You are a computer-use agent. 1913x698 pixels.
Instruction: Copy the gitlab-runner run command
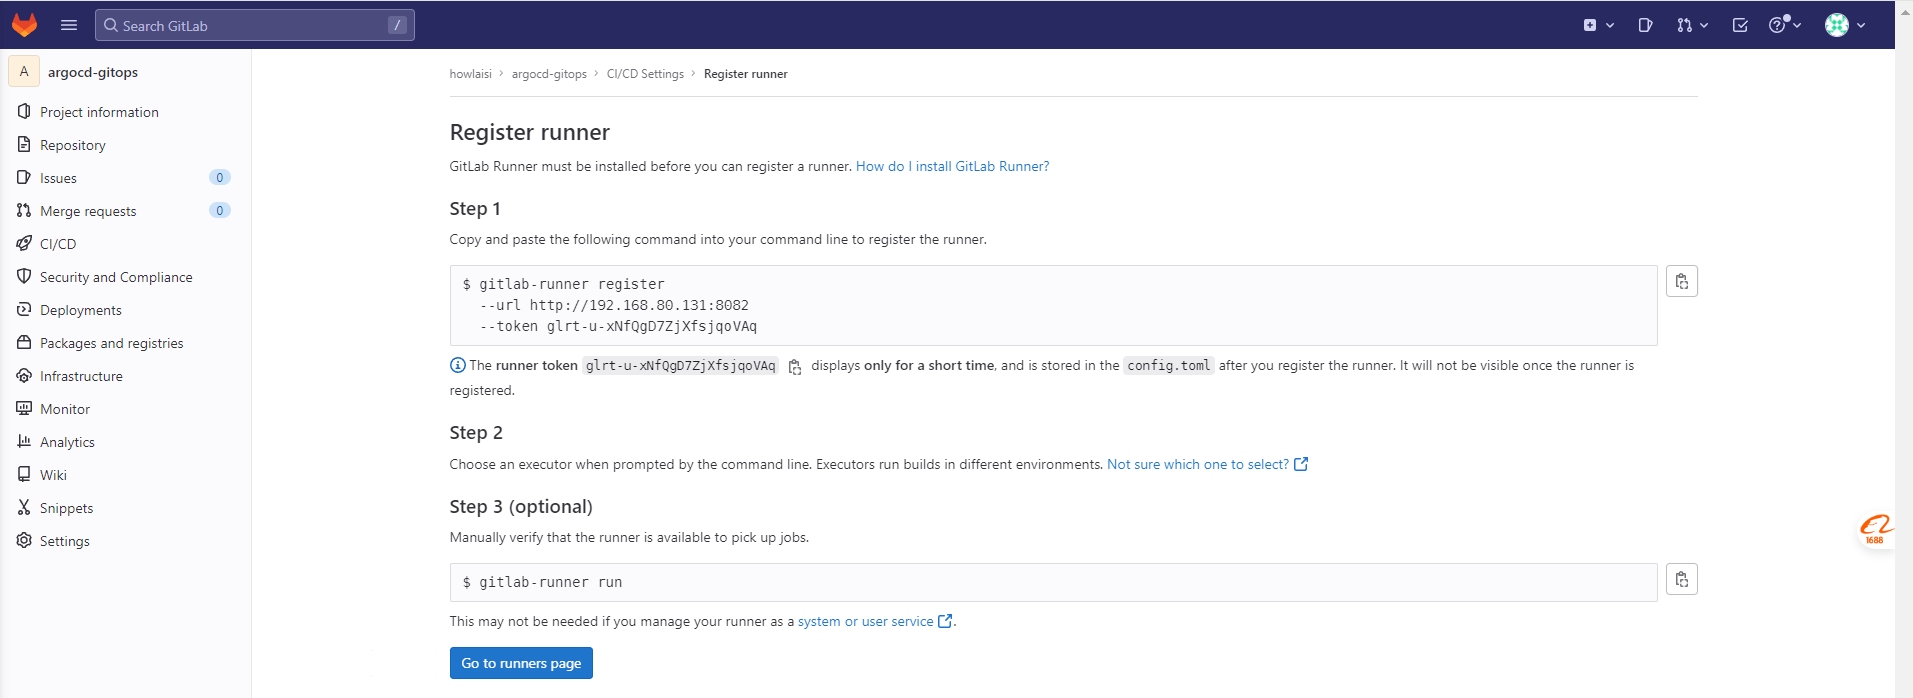[1681, 580]
